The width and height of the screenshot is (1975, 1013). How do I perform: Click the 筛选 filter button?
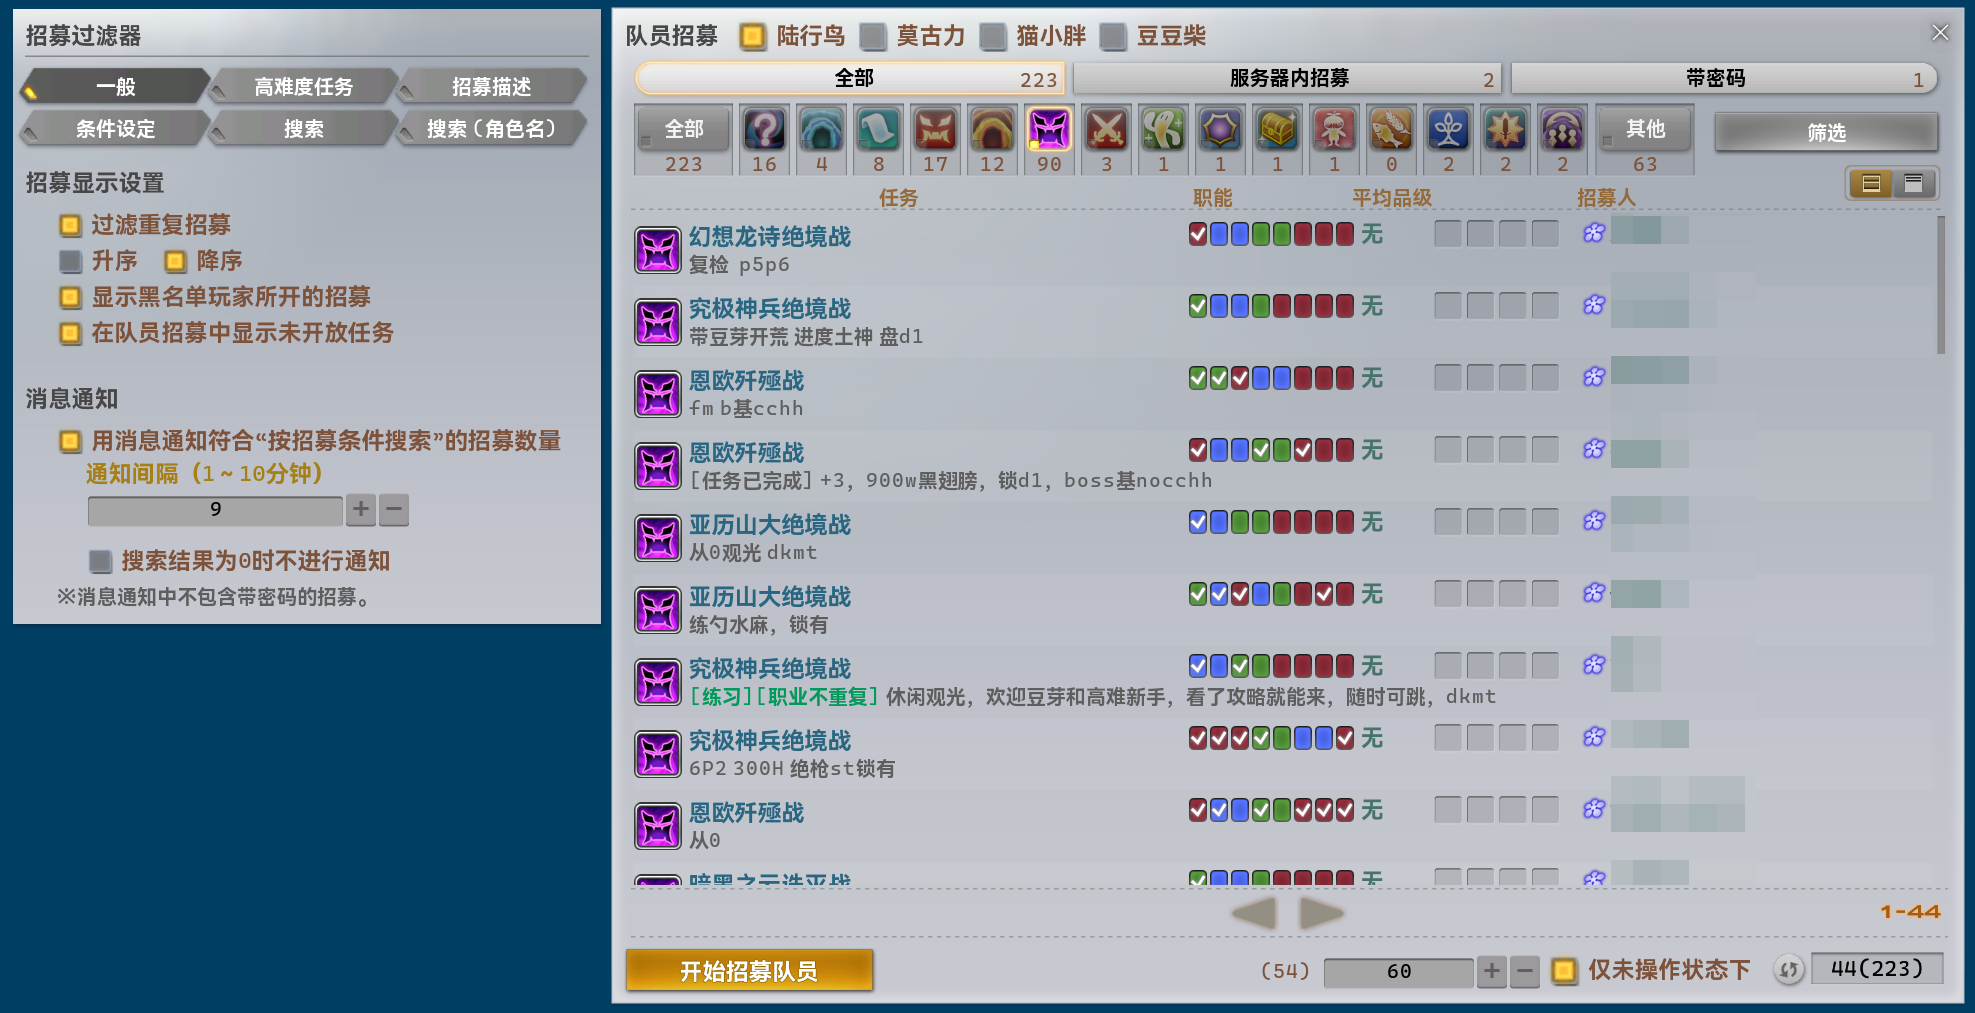[1826, 132]
